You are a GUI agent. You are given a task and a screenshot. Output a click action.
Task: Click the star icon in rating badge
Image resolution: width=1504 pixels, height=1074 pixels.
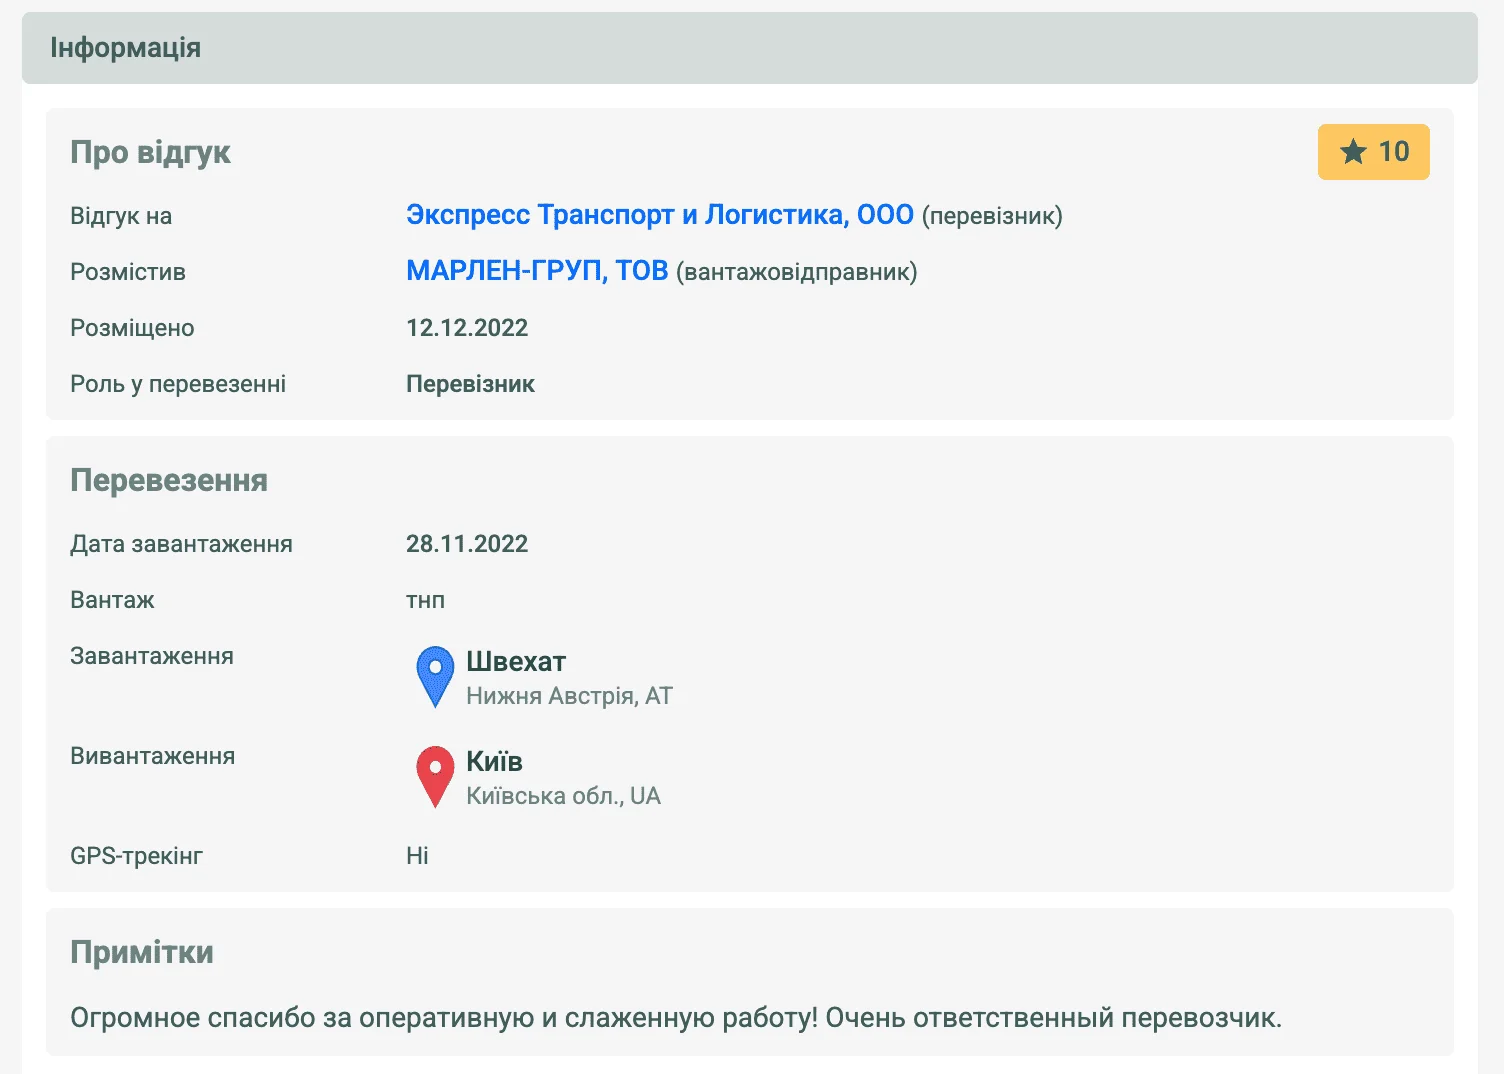[x=1353, y=152]
